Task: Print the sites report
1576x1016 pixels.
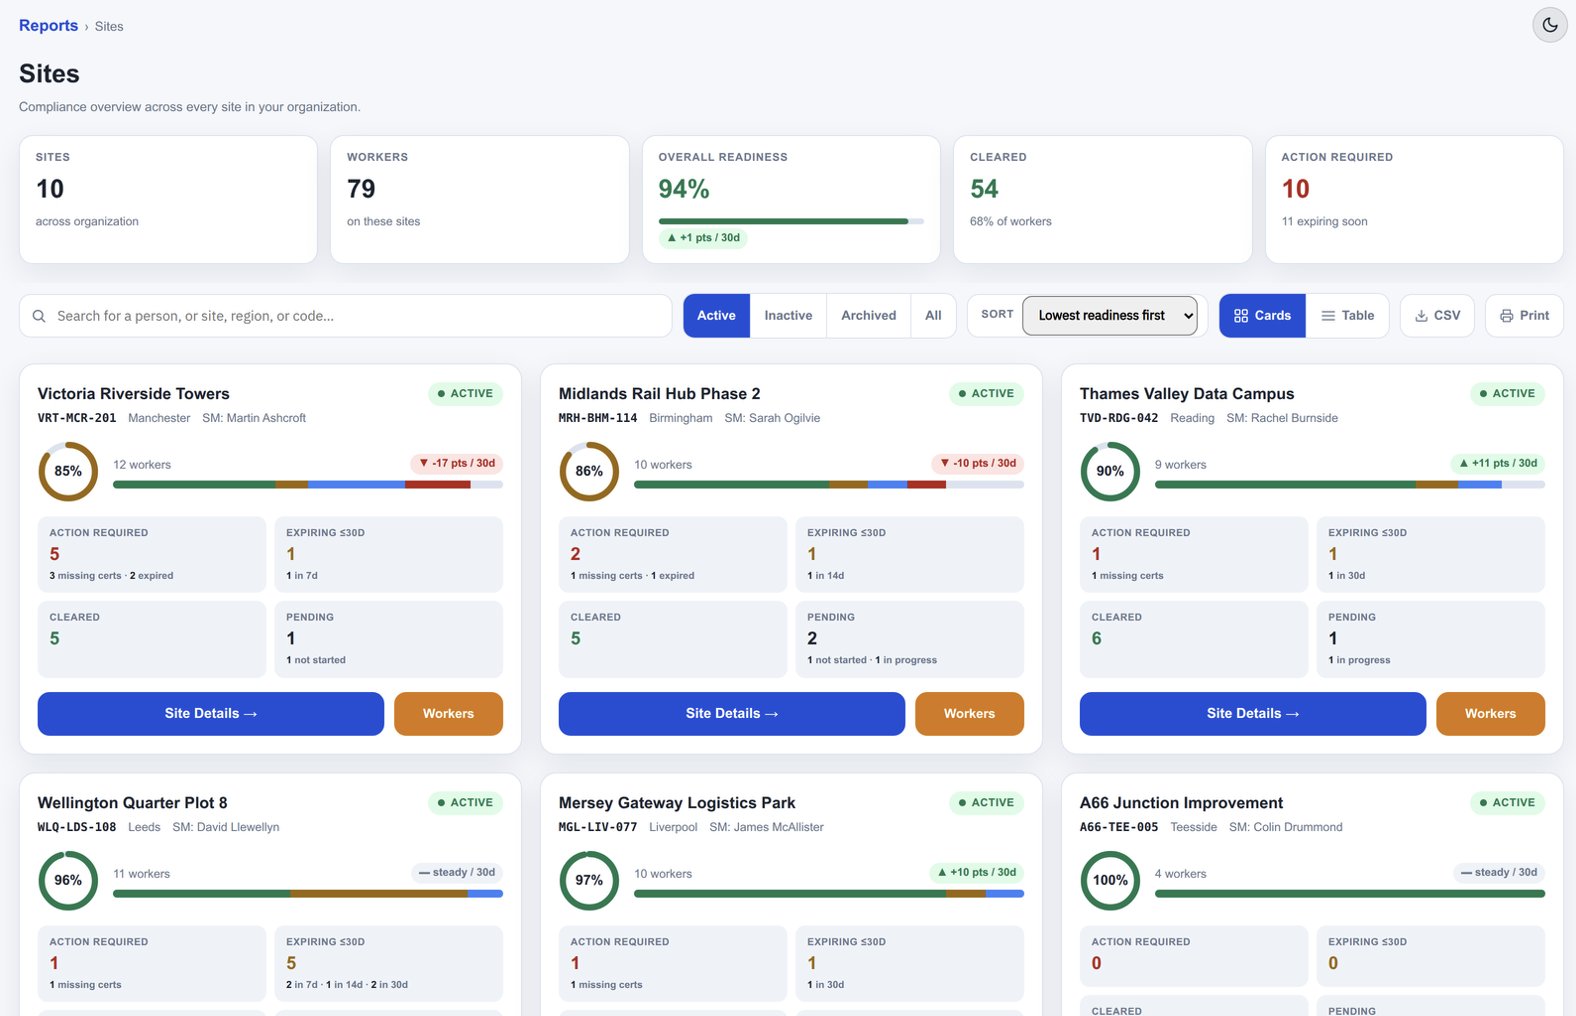Action: [x=1524, y=316]
